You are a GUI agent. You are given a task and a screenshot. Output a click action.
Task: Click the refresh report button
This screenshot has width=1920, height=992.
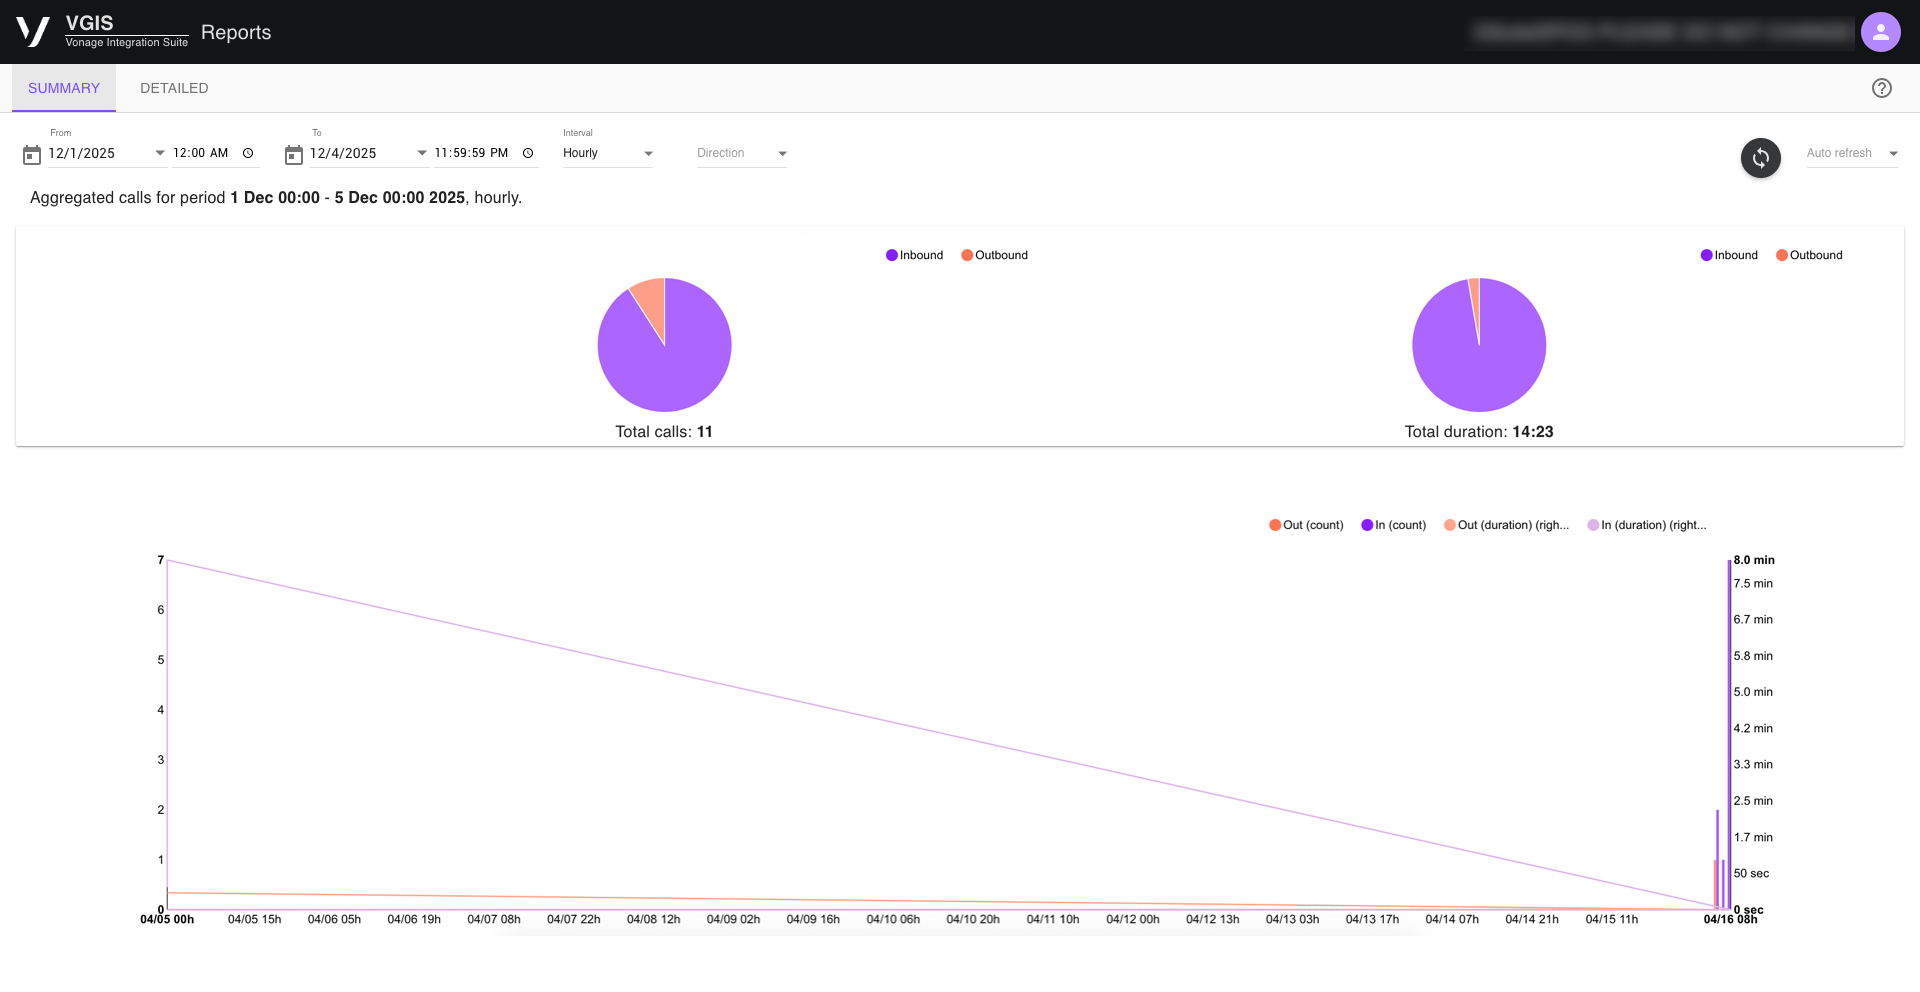click(x=1760, y=158)
